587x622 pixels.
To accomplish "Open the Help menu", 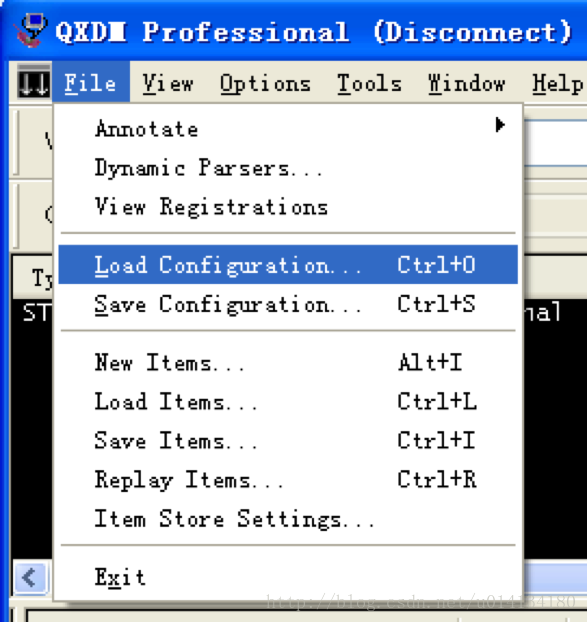I will click(557, 83).
